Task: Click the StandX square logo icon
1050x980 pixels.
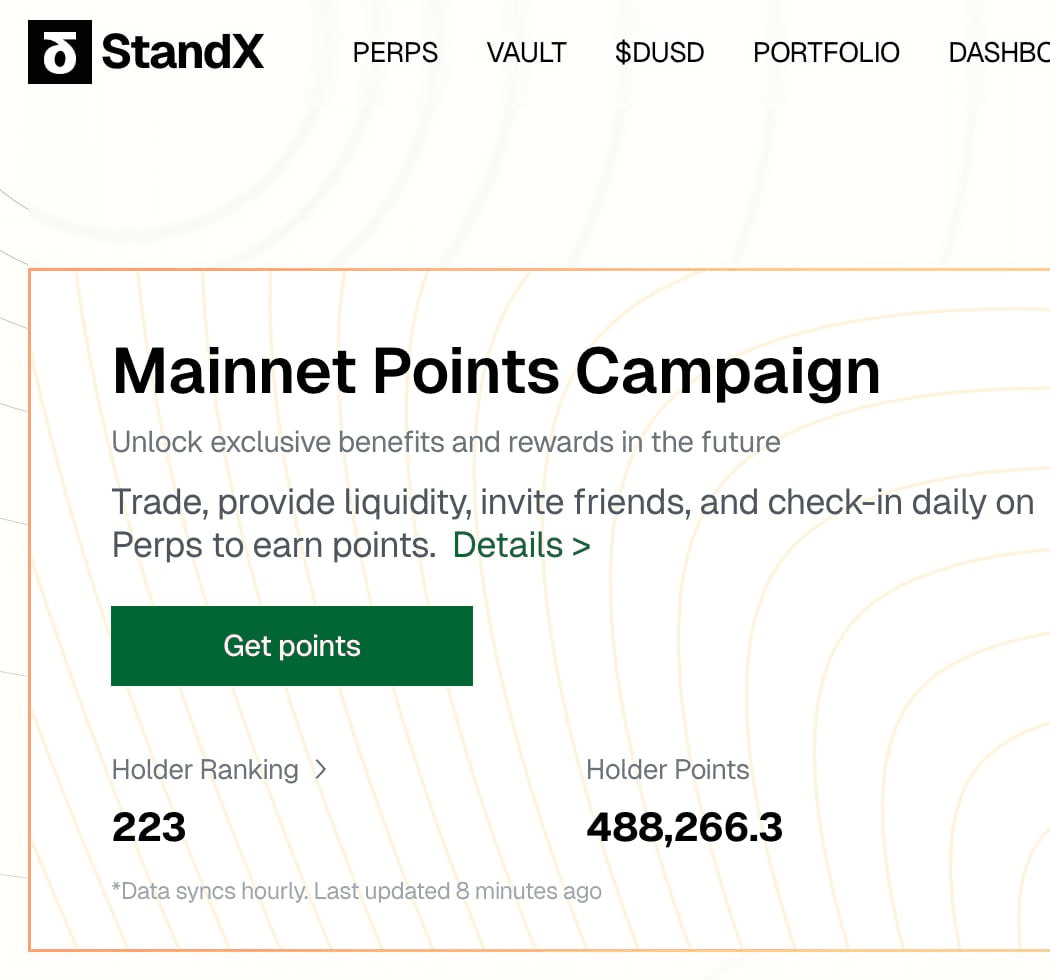Action: coord(60,52)
